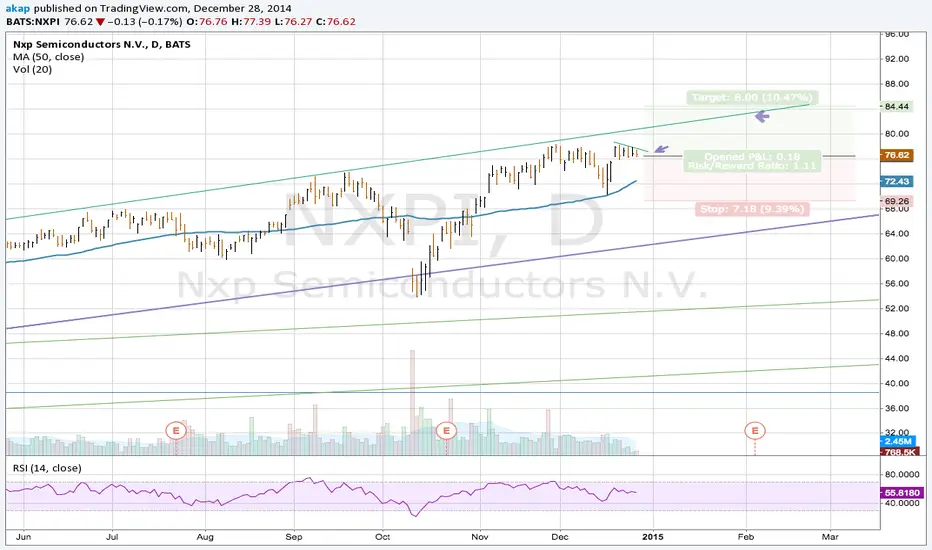Click the 'O:76.76' open value in header
Screen dimensions: 932x550
coord(207,21)
